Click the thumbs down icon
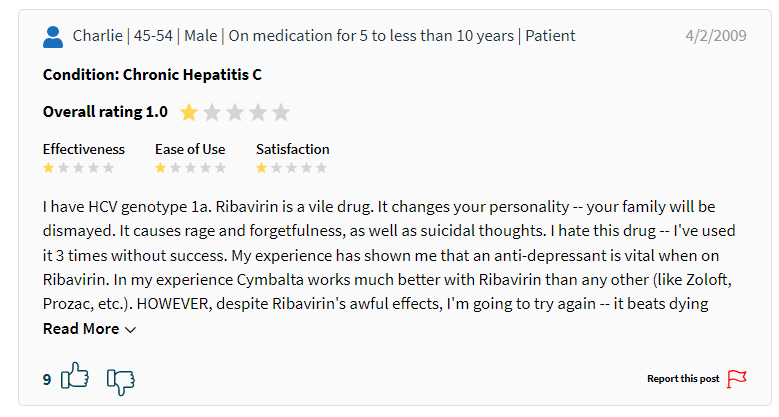This screenshot has height=417, width=779. click(121, 382)
